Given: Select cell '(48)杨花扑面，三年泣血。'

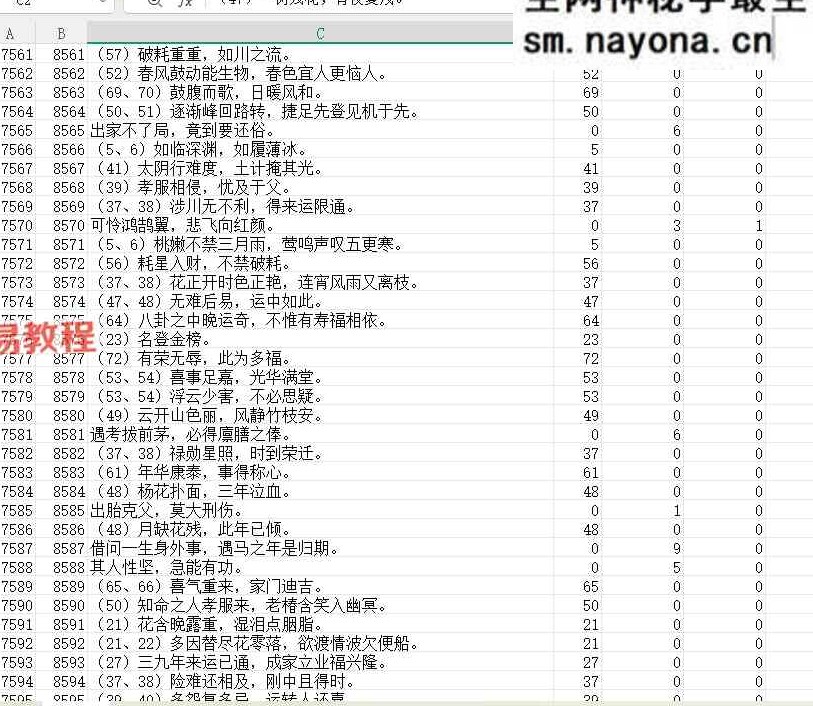Looking at the screenshot, I should tap(320, 491).
